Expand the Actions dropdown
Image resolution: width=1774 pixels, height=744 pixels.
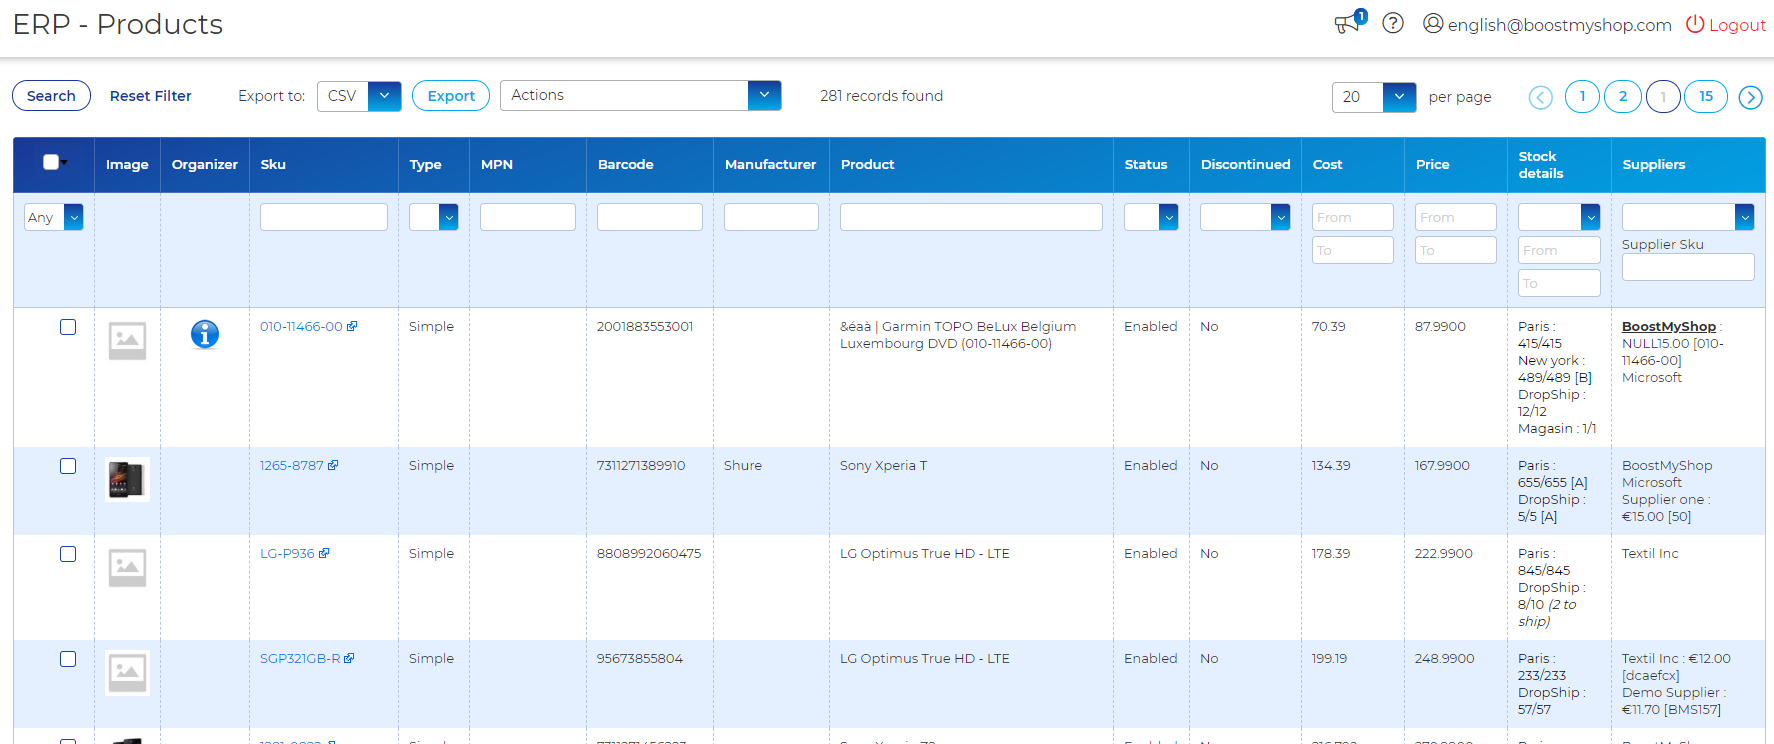[x=640, y=95]
